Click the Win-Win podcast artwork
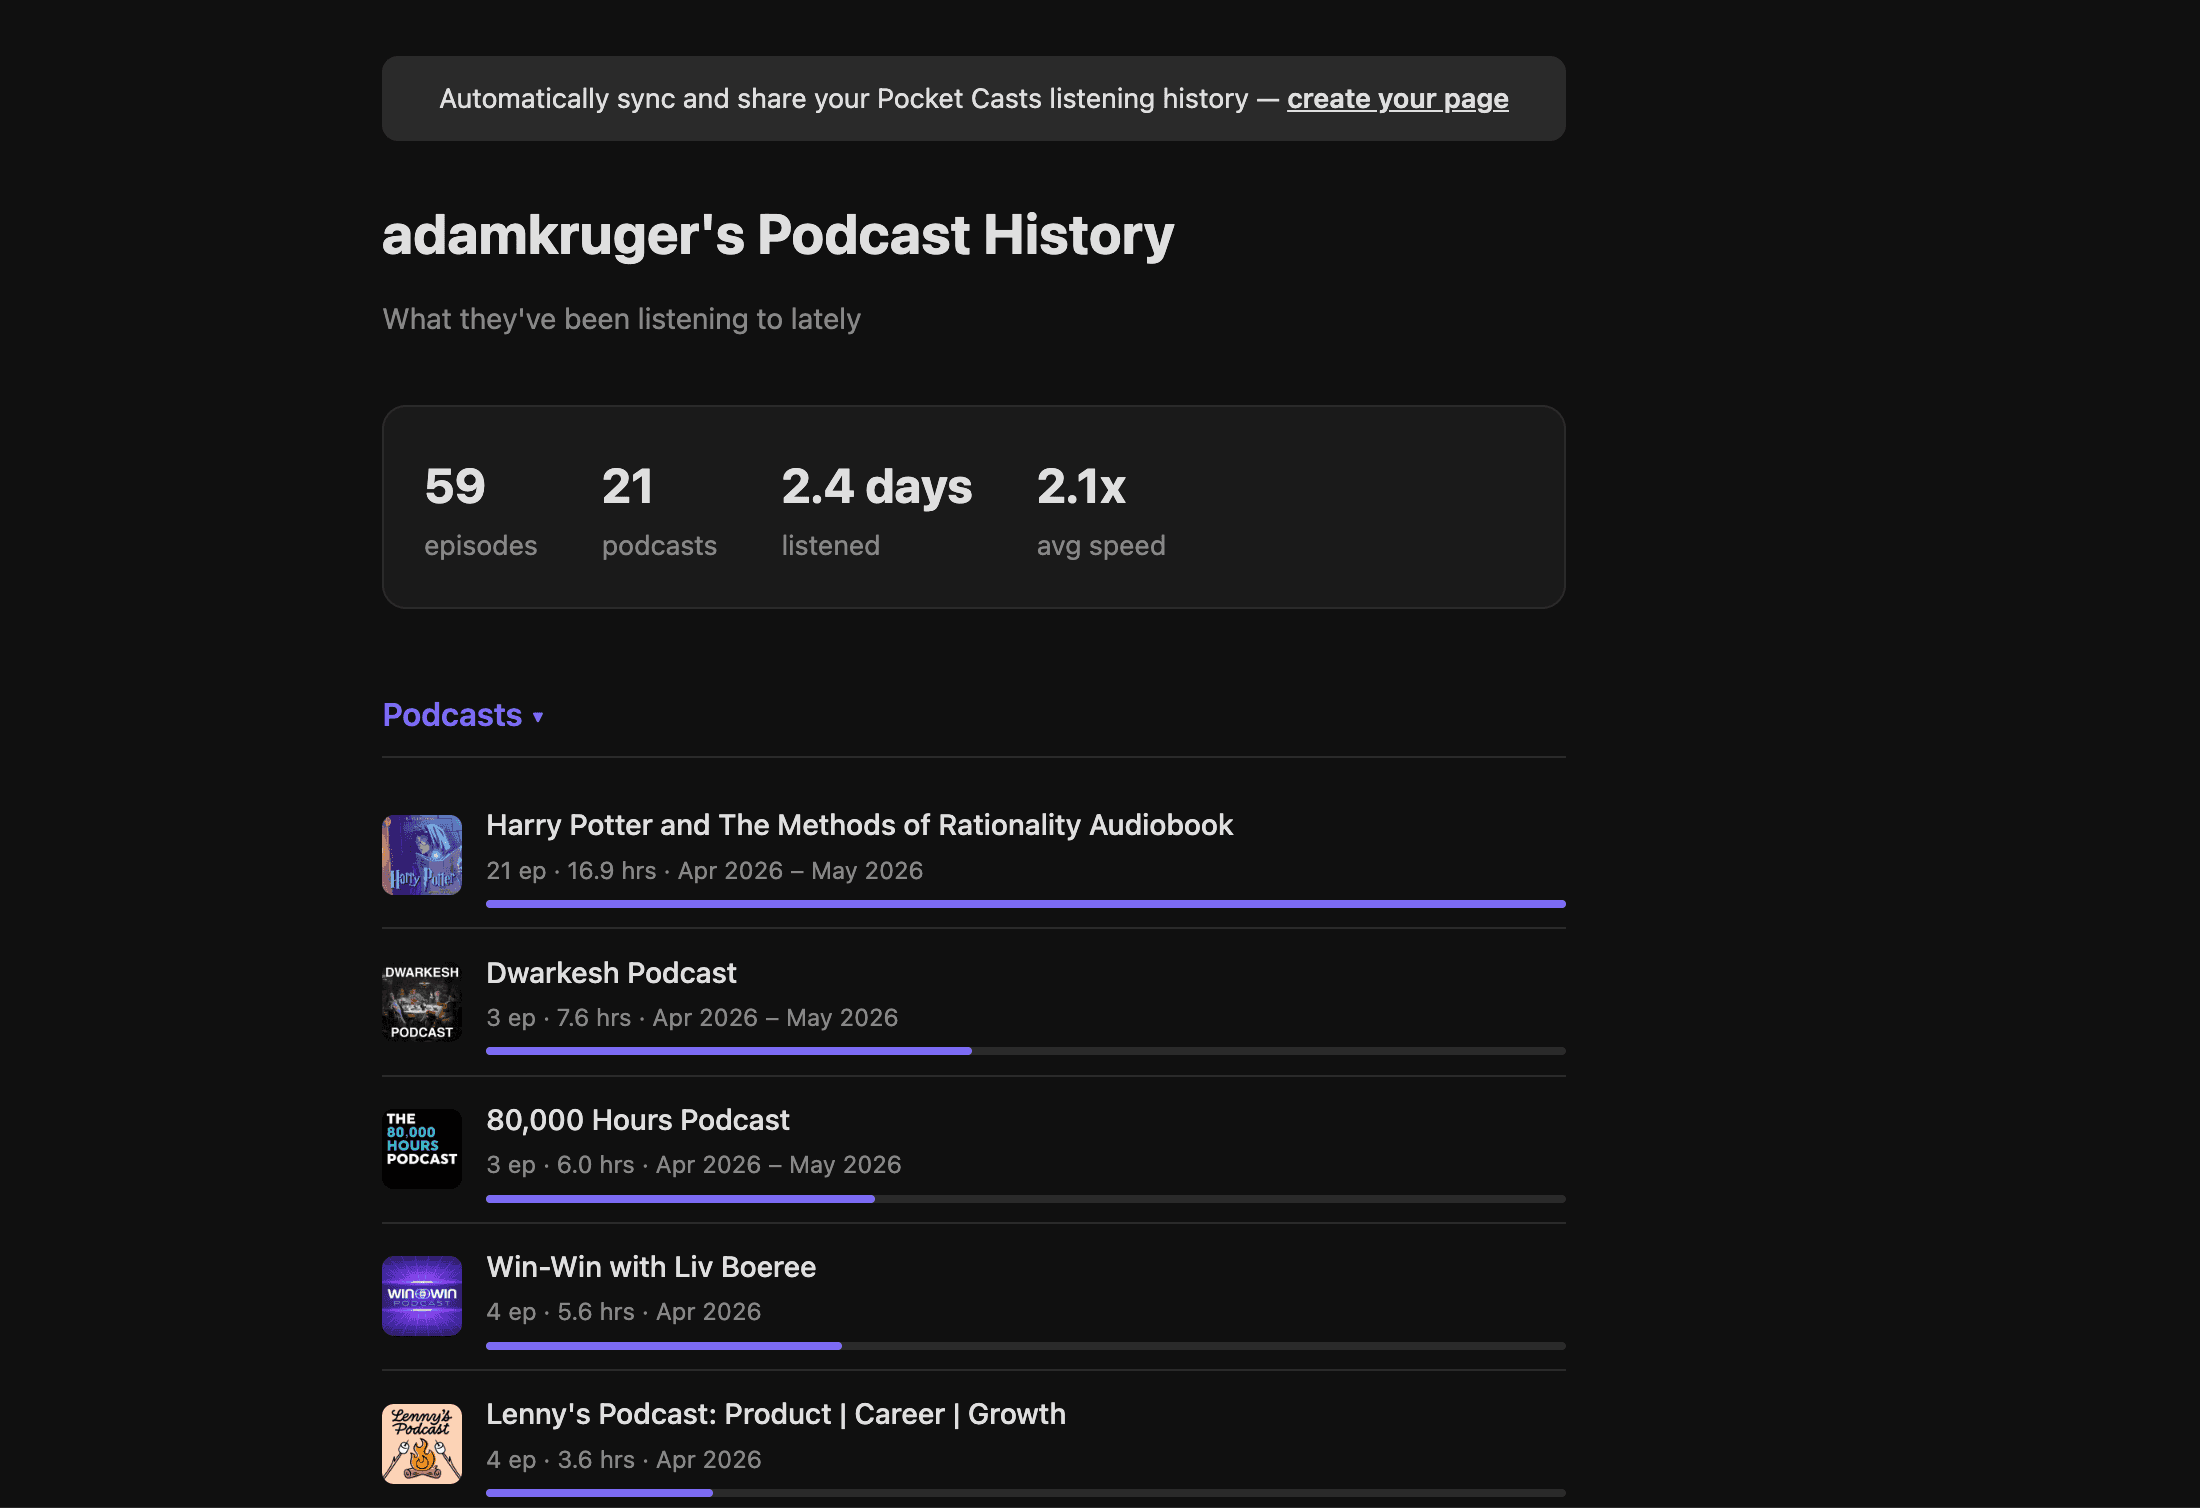2200x1508 pixels. tap(422, 1296)
